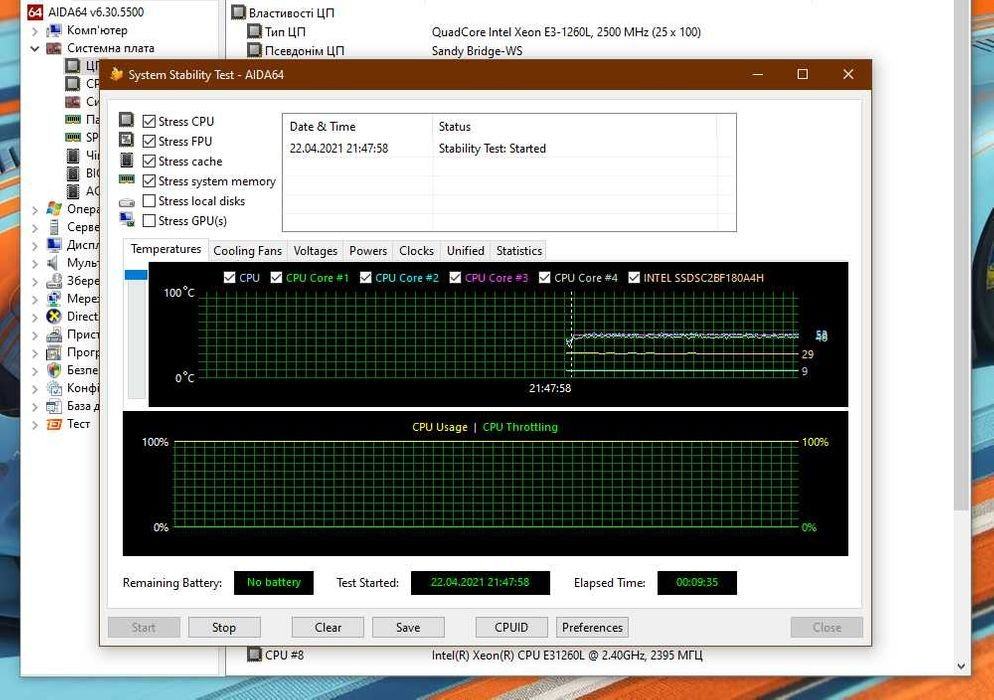Click the main window vertical scrollbar down arrow
This screenshot has height=700, width=994.
click(962, 666)
